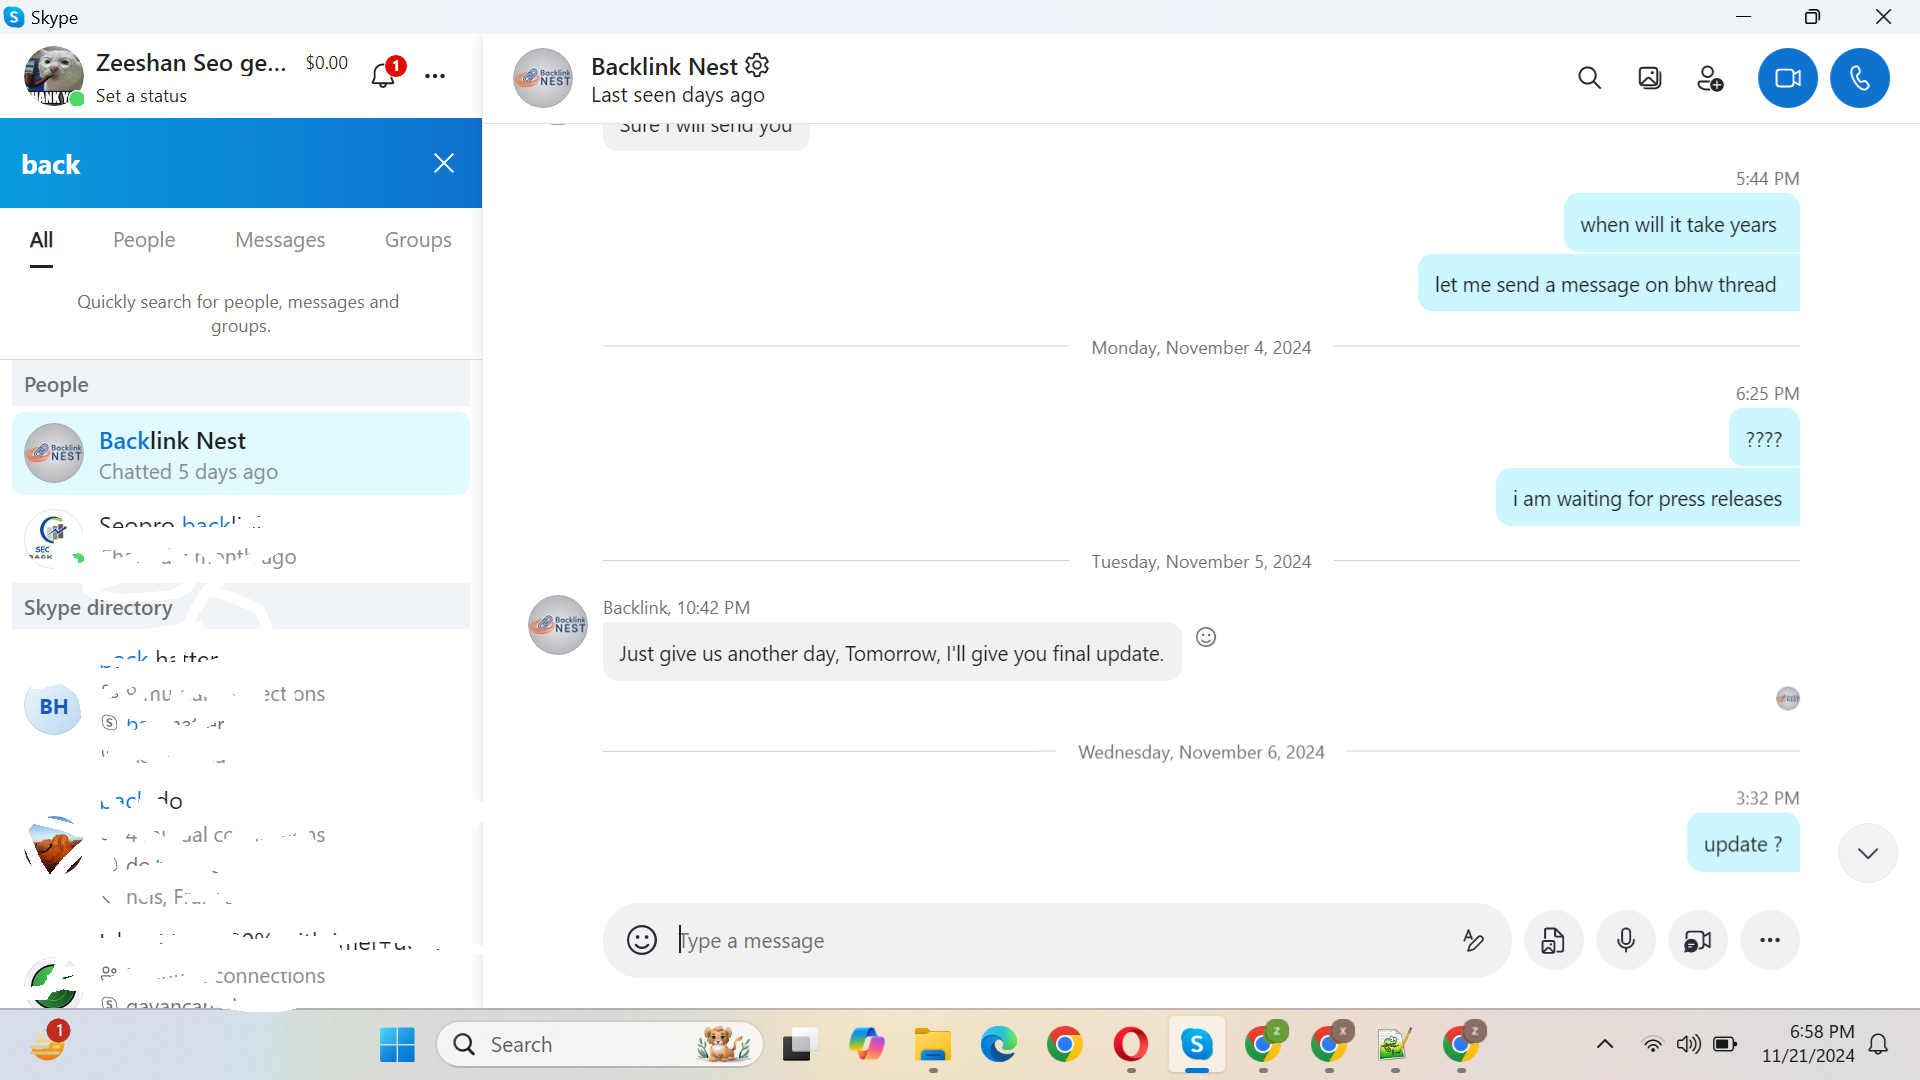Start a video call with Backlink Nest
Image resolution: width=1920 pixels, height=1080 pixels.
[1787, 78]
